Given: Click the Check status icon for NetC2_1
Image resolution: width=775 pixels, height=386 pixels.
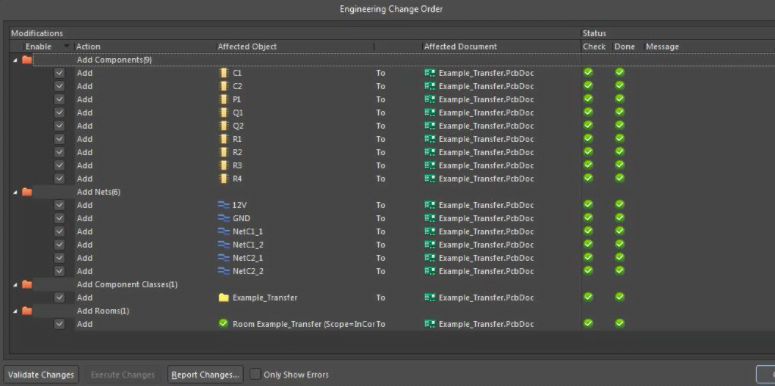Looking at the screenshot, I should [588, 257].
